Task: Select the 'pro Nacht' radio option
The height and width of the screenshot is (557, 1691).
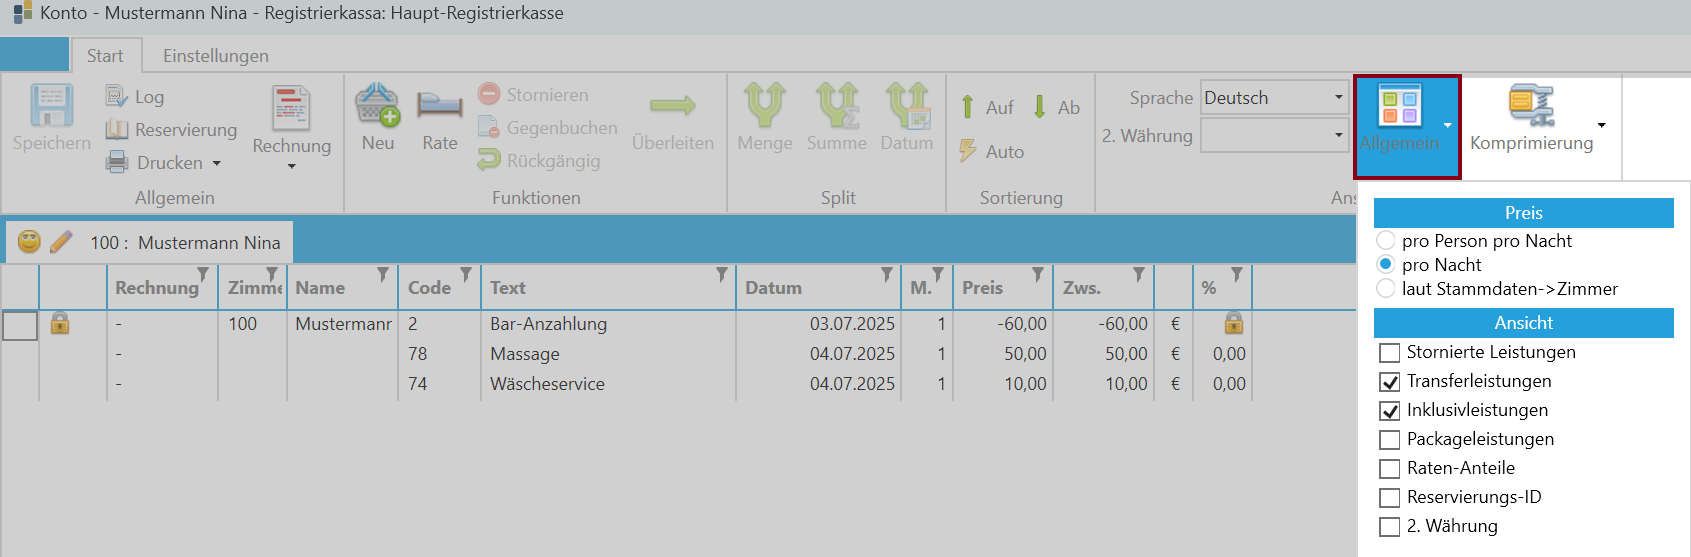Action: pos(1386,264)
